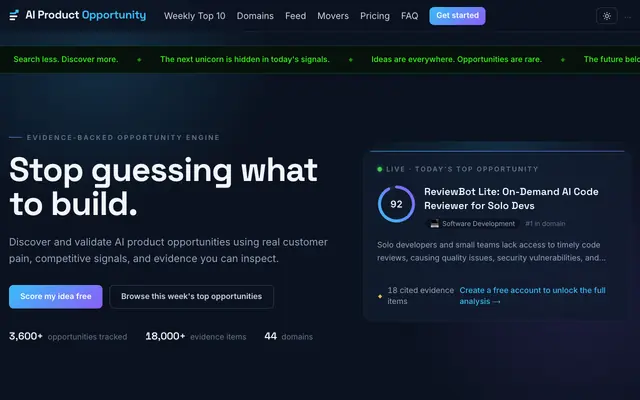Open the FAQ nav item
The image size is (640, 400).
tap(409, 16)
